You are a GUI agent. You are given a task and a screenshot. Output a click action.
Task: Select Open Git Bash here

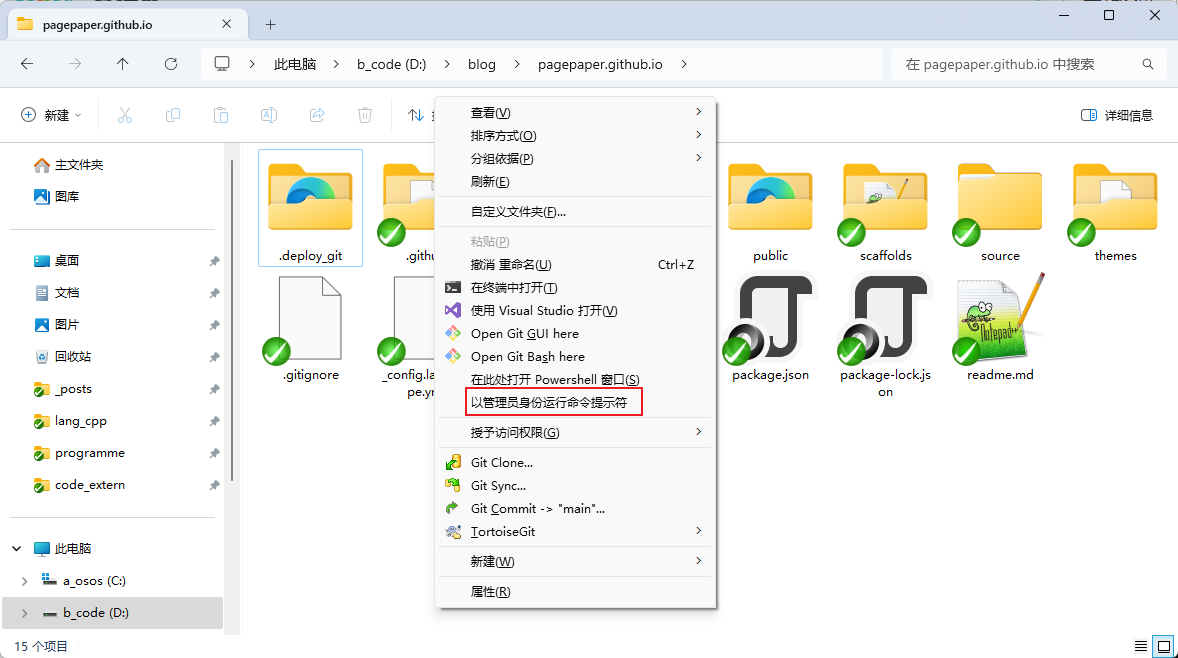click(x=527, y=356)
